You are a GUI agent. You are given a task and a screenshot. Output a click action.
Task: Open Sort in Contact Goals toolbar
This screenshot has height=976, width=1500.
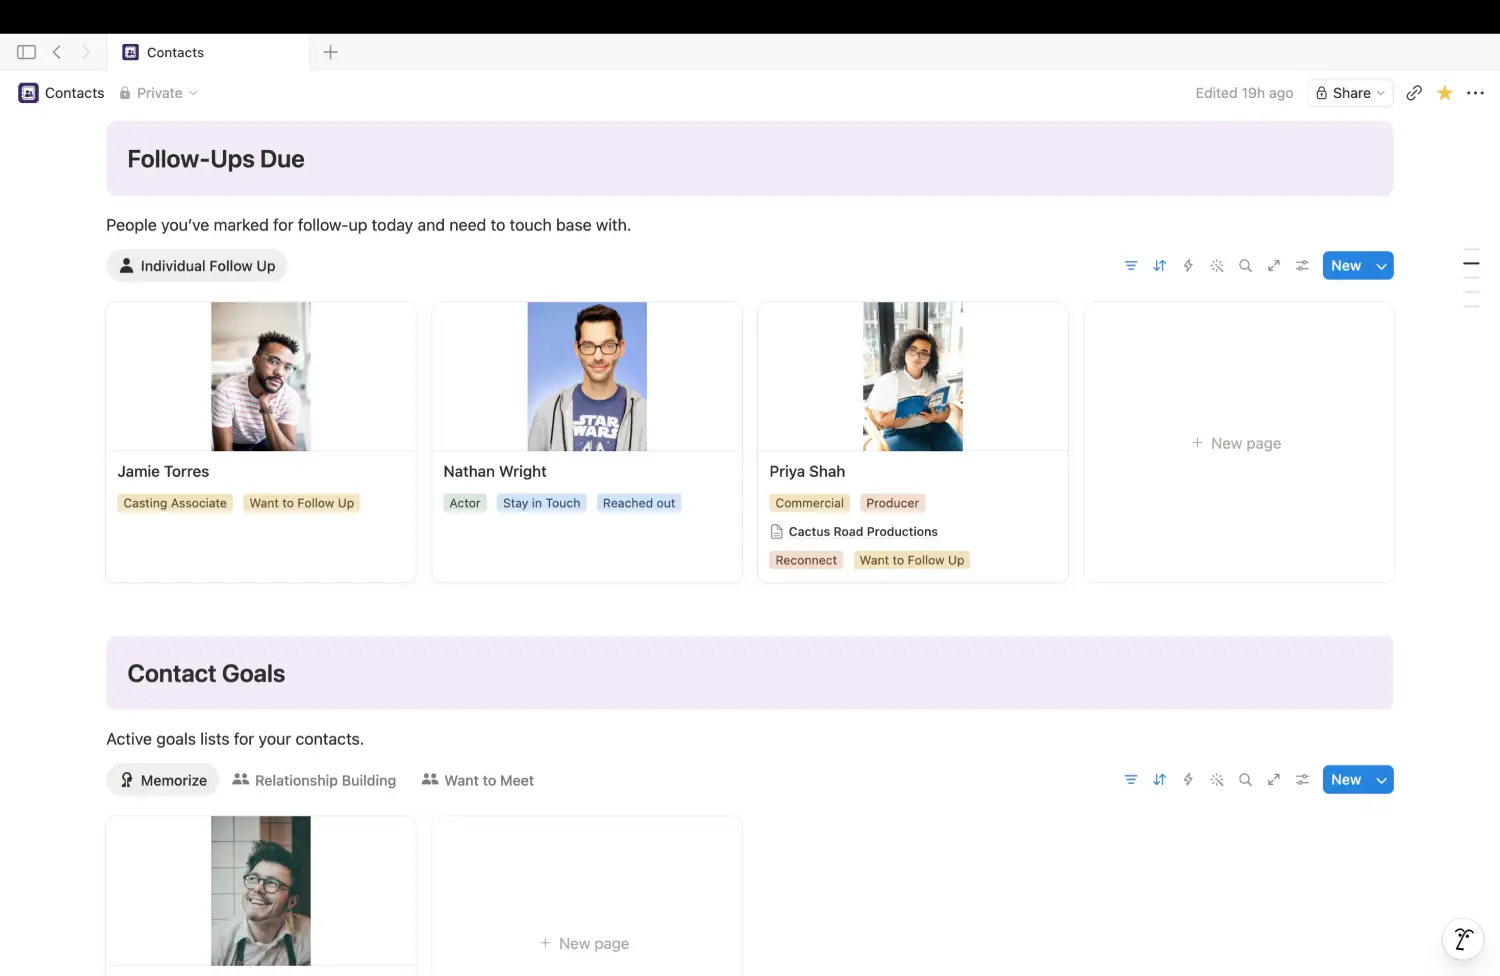[x=1159, y=780]
